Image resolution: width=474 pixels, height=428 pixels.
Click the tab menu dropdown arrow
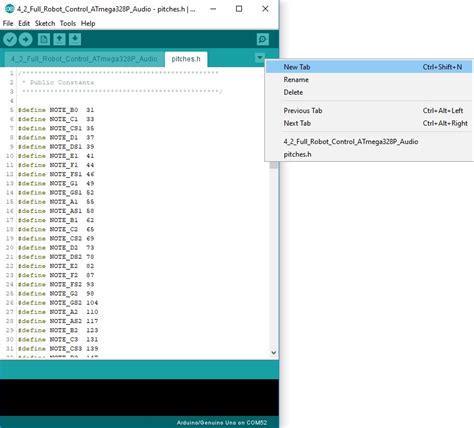click(260, 58)
